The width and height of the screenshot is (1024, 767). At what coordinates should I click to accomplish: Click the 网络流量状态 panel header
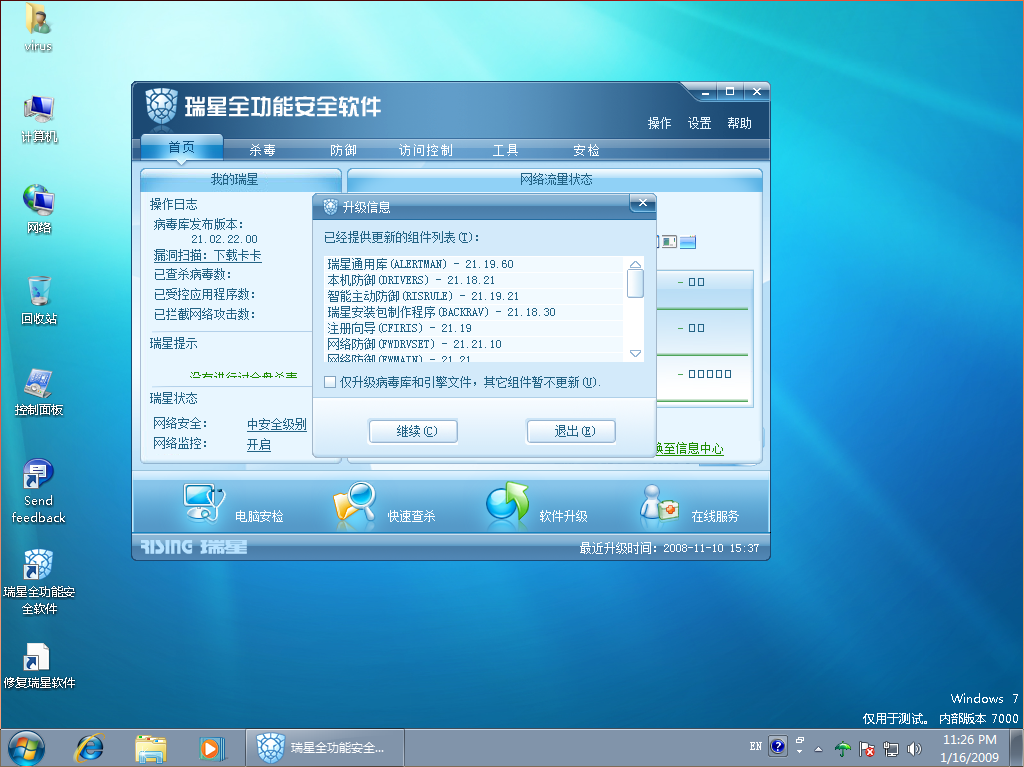click(555, 180)
